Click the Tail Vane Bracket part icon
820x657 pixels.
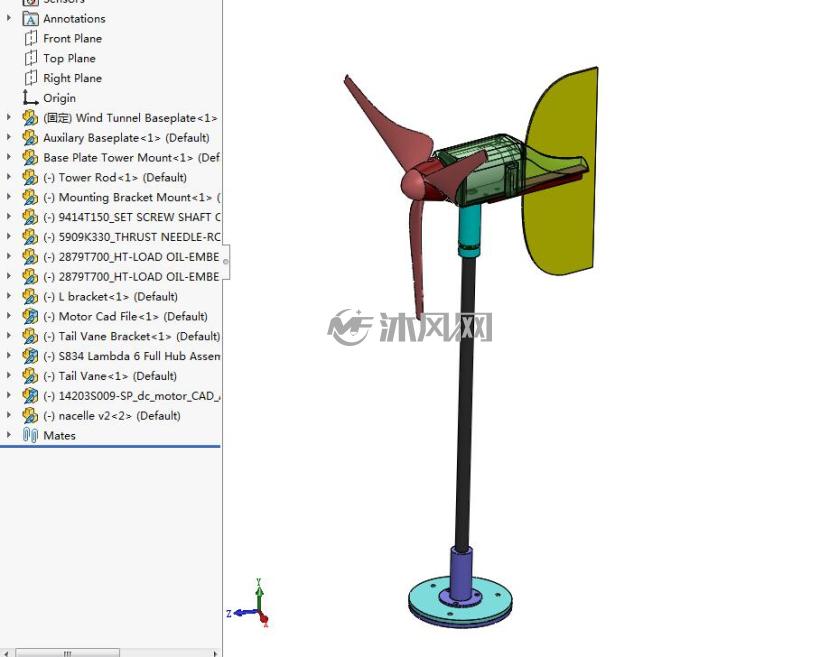point(30,337)
